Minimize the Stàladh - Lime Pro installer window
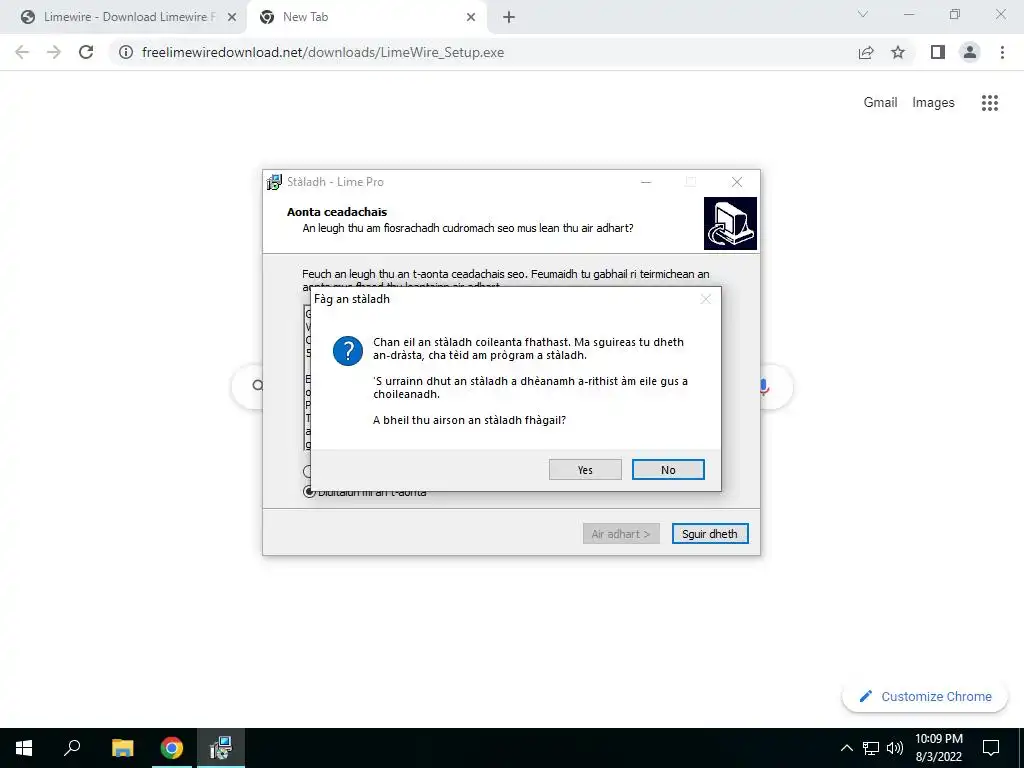 click(646, 182)
